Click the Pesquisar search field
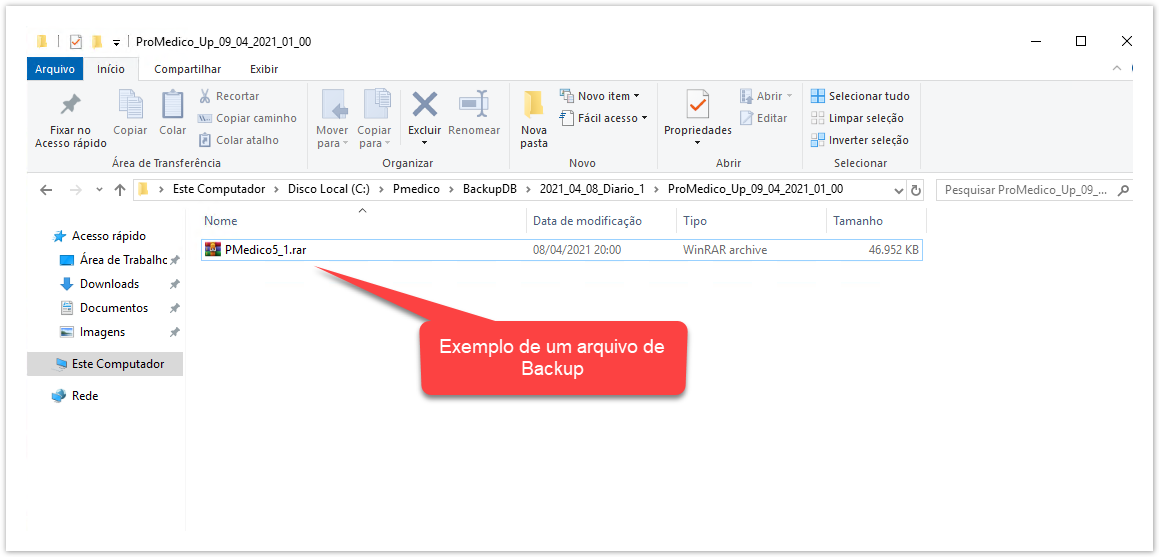This screenshot has width=1159, height=557. pyautogui.click(x=1025, y=189)
